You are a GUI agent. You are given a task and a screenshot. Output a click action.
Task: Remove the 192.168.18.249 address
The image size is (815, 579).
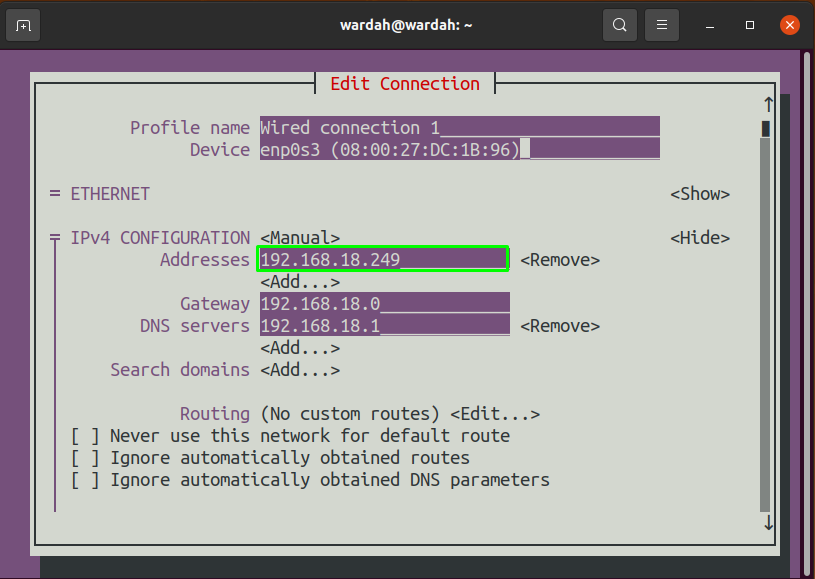[560, 260]
